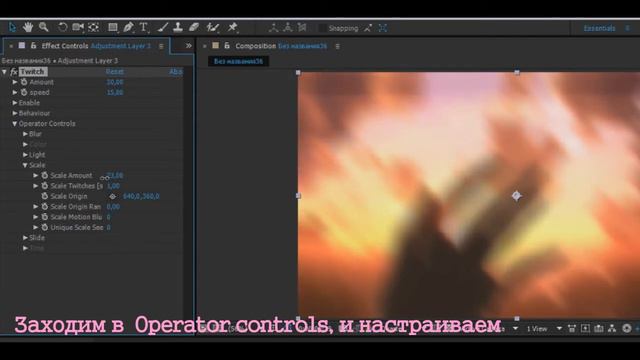Viewport: 640px width, 360px height.
Task: Click the Composition Flowchart icon in viewer footer
Action: click(612, 328)
